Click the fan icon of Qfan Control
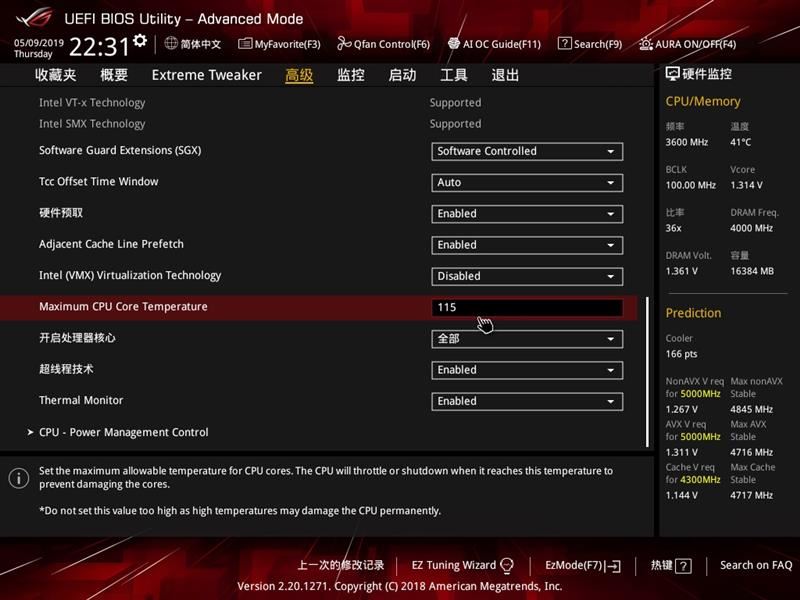800x600 pixels. coord(344,43)
